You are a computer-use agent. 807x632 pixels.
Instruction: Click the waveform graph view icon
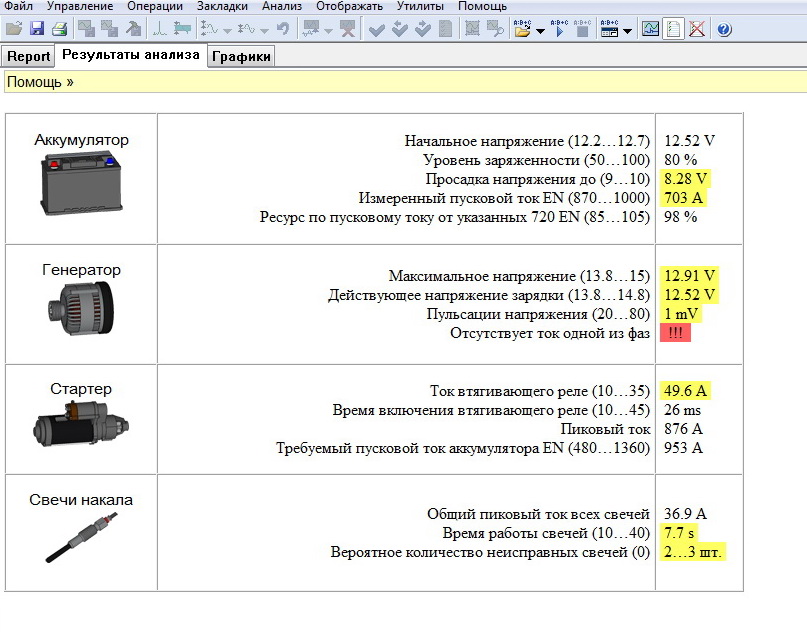click(651, 30)
